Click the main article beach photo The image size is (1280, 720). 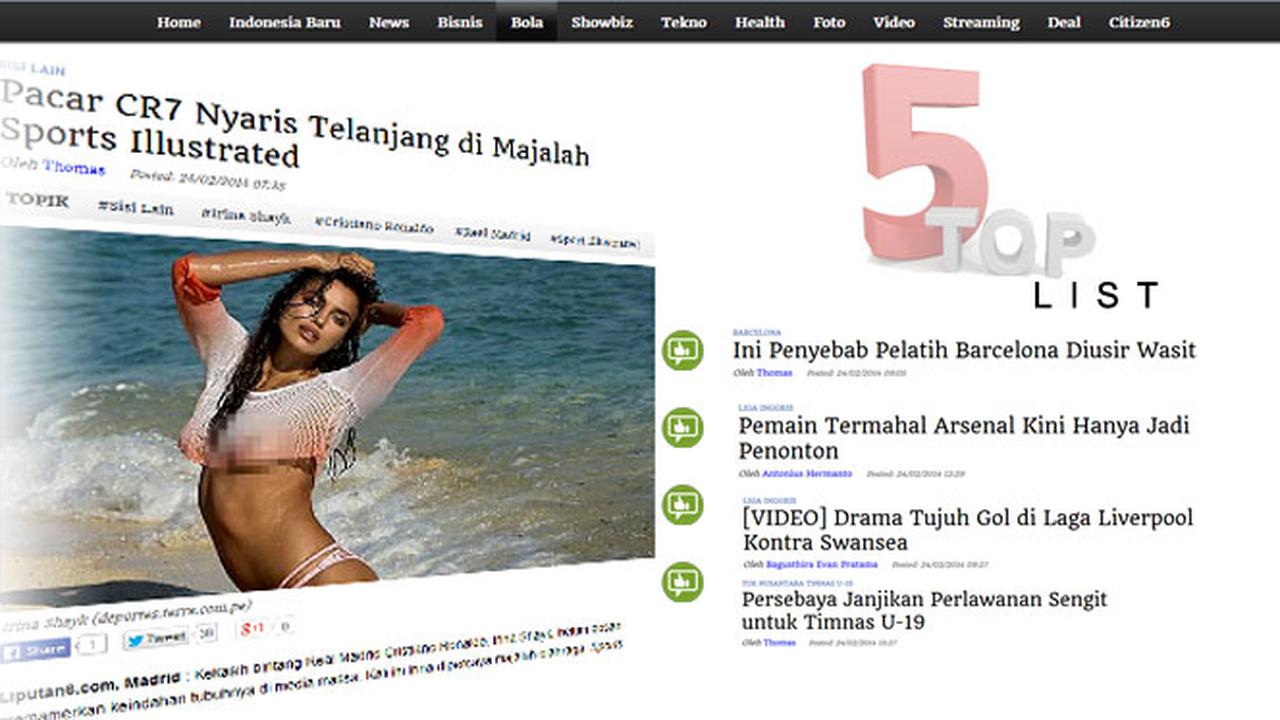pyautogui.click(x=327, y=416)
